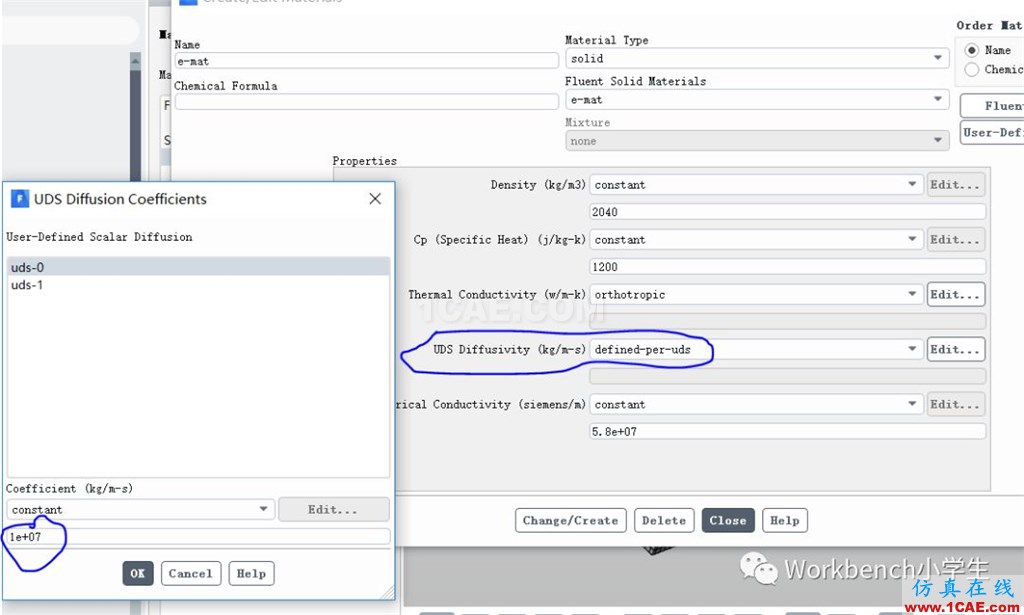The image size is (1024, 615).
Task: Click the Specific Heat Edit button
Action: click(x=956, y=240)
